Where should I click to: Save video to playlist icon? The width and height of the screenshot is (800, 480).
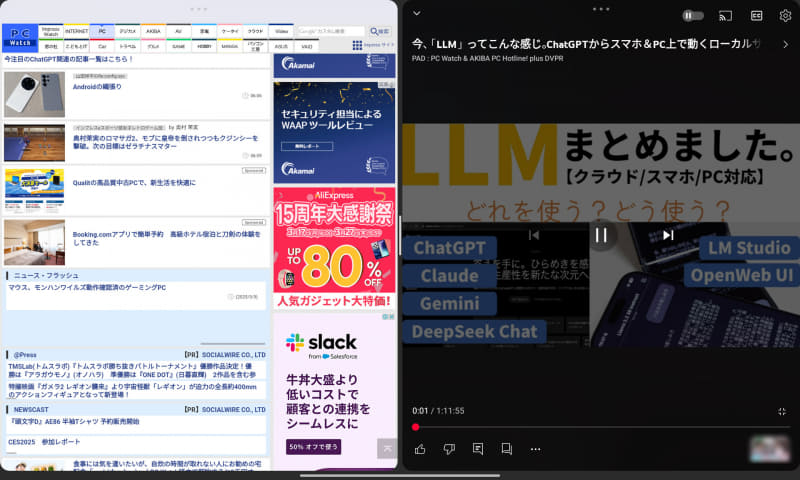pyautogui.click(x=507, y=449)
